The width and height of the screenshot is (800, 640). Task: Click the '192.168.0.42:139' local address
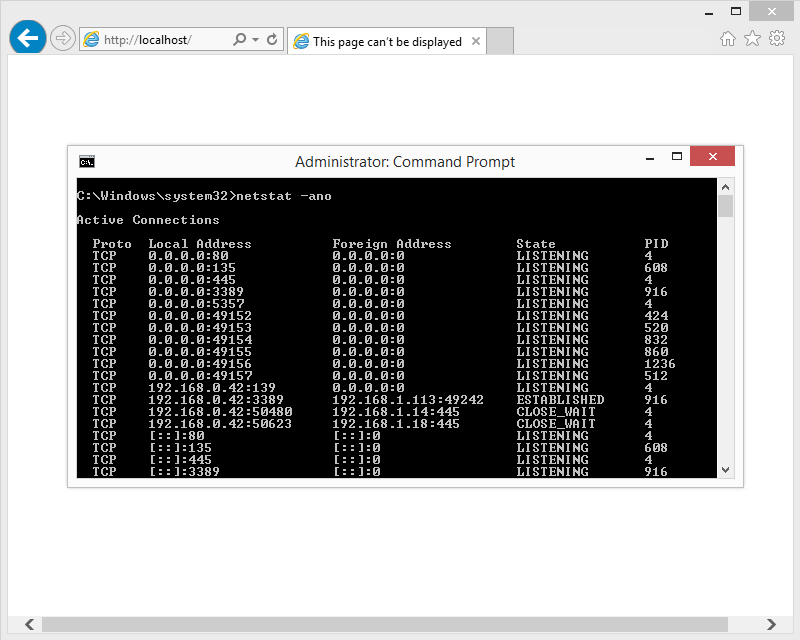pos(212,388)
